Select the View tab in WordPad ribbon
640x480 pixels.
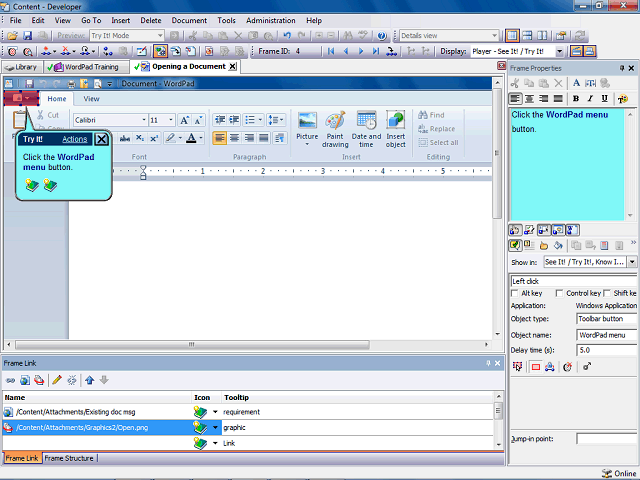(x=91, y=99)
